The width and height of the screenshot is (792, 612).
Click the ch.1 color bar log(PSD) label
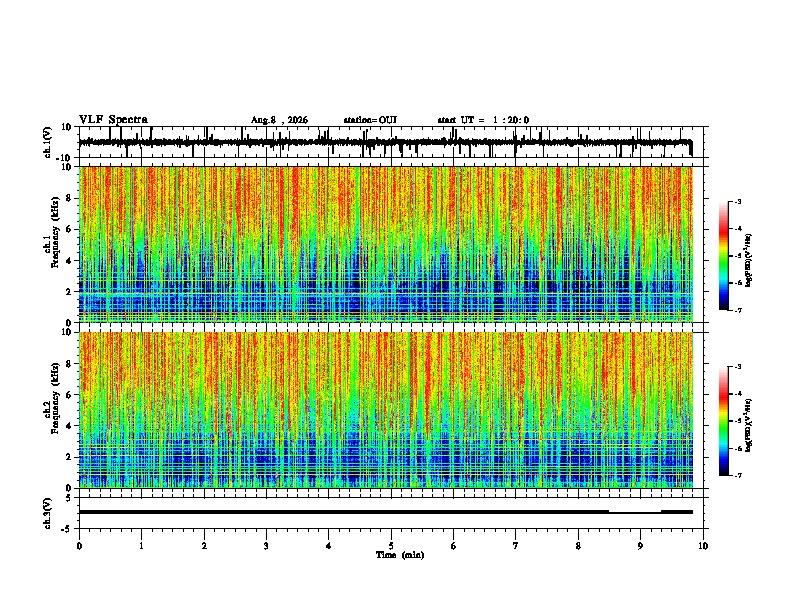[748, 261]
